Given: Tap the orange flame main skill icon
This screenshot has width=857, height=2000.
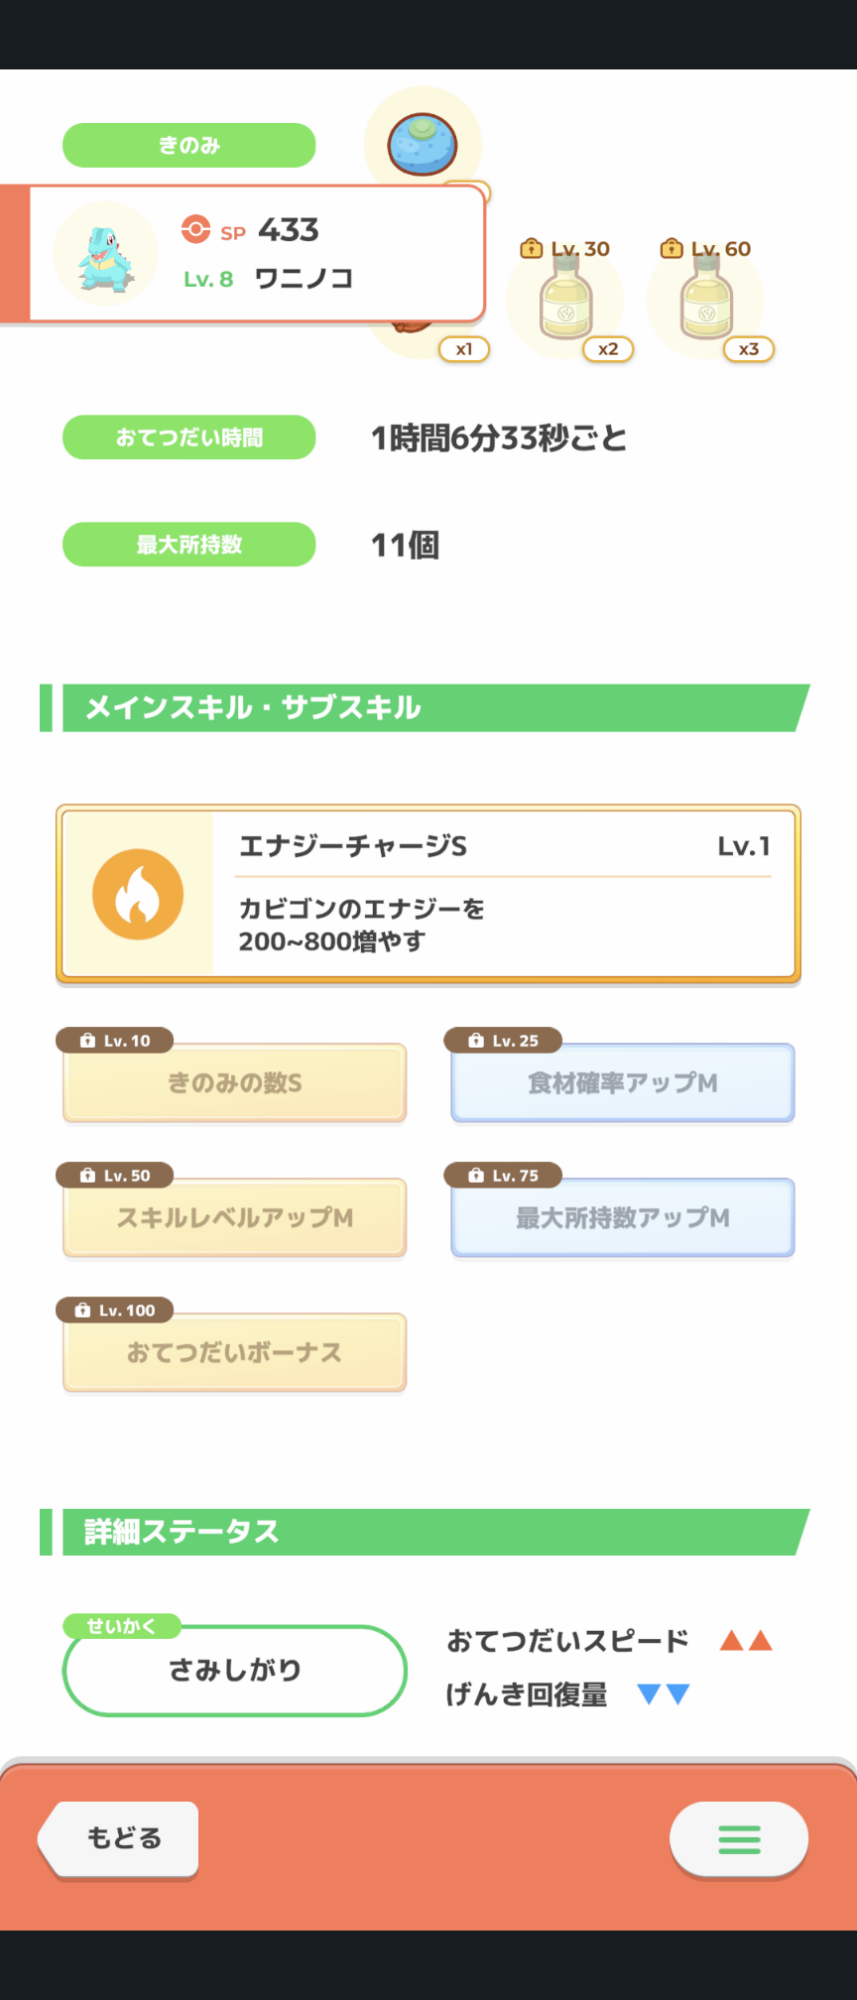Looking at the screenshot, I should (x=138, y=894).
